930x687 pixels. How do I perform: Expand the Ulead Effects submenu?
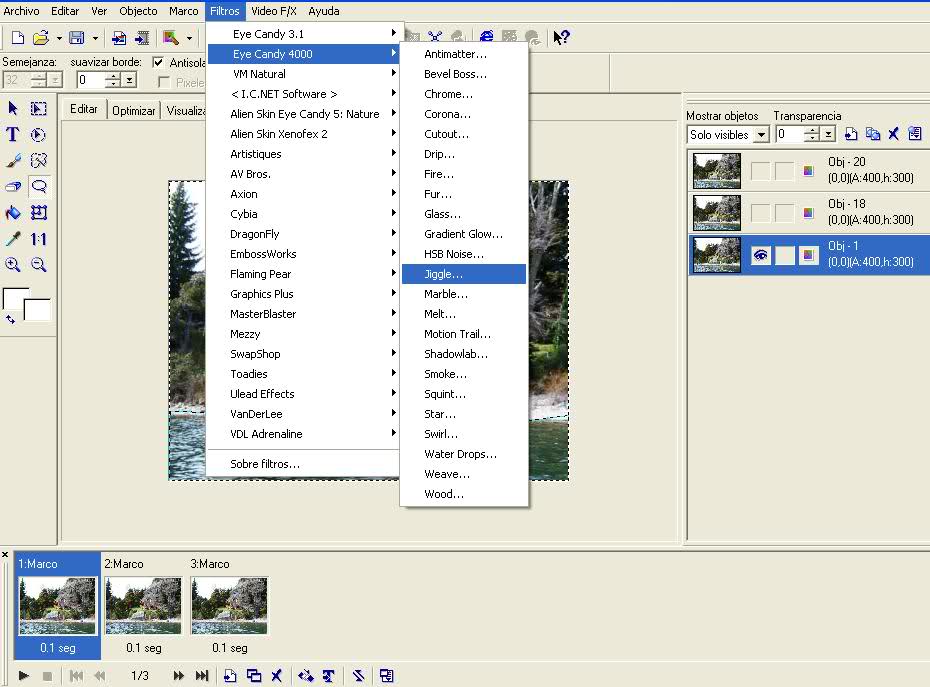tap(302, 394)
